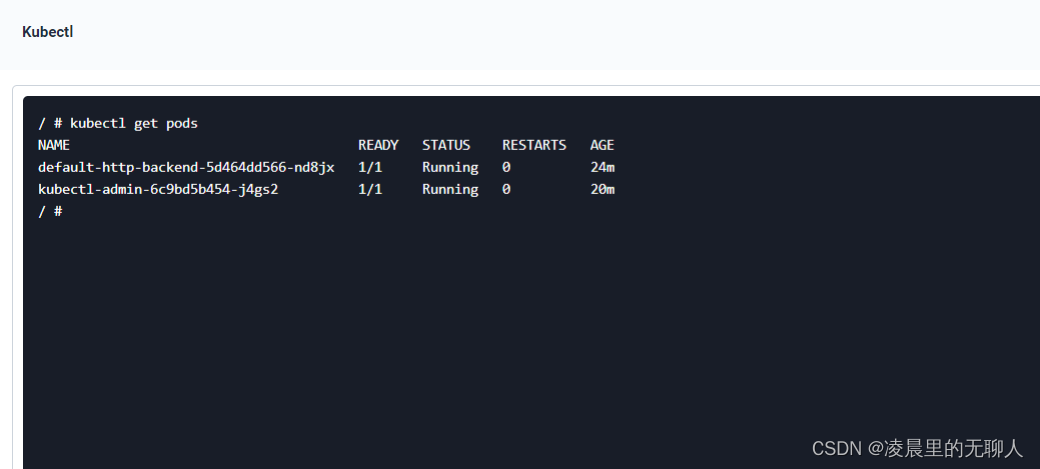Click pod name kubectl-admin-6c9bd5b454-j4gs2
1040x469 pixels.
tap(158, 190)
